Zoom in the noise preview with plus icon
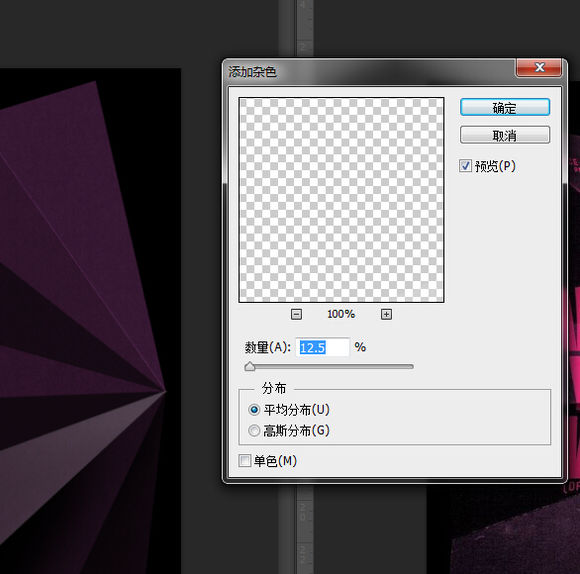Viewport: 580px width, 574px height. 387,314
